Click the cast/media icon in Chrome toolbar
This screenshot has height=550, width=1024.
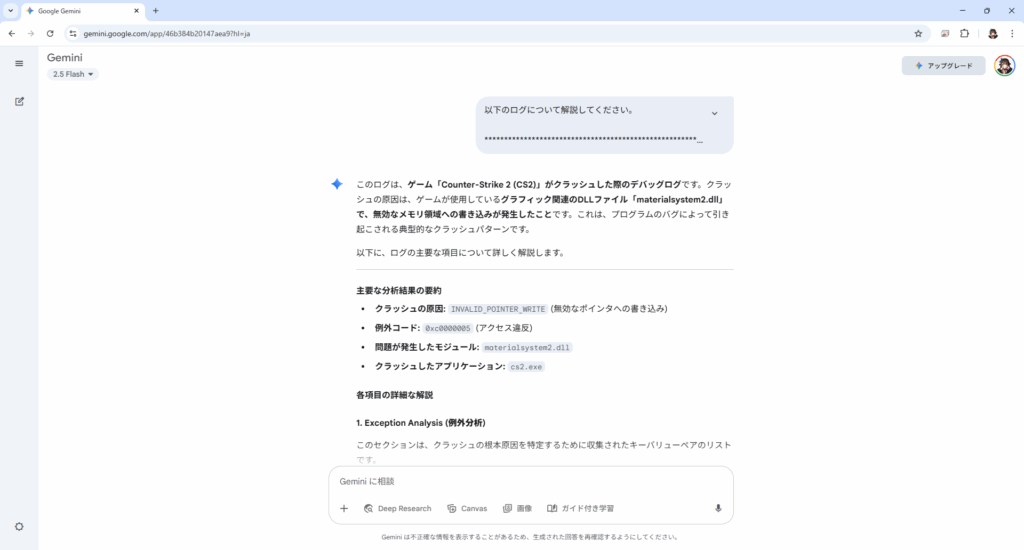click(945, 33)
